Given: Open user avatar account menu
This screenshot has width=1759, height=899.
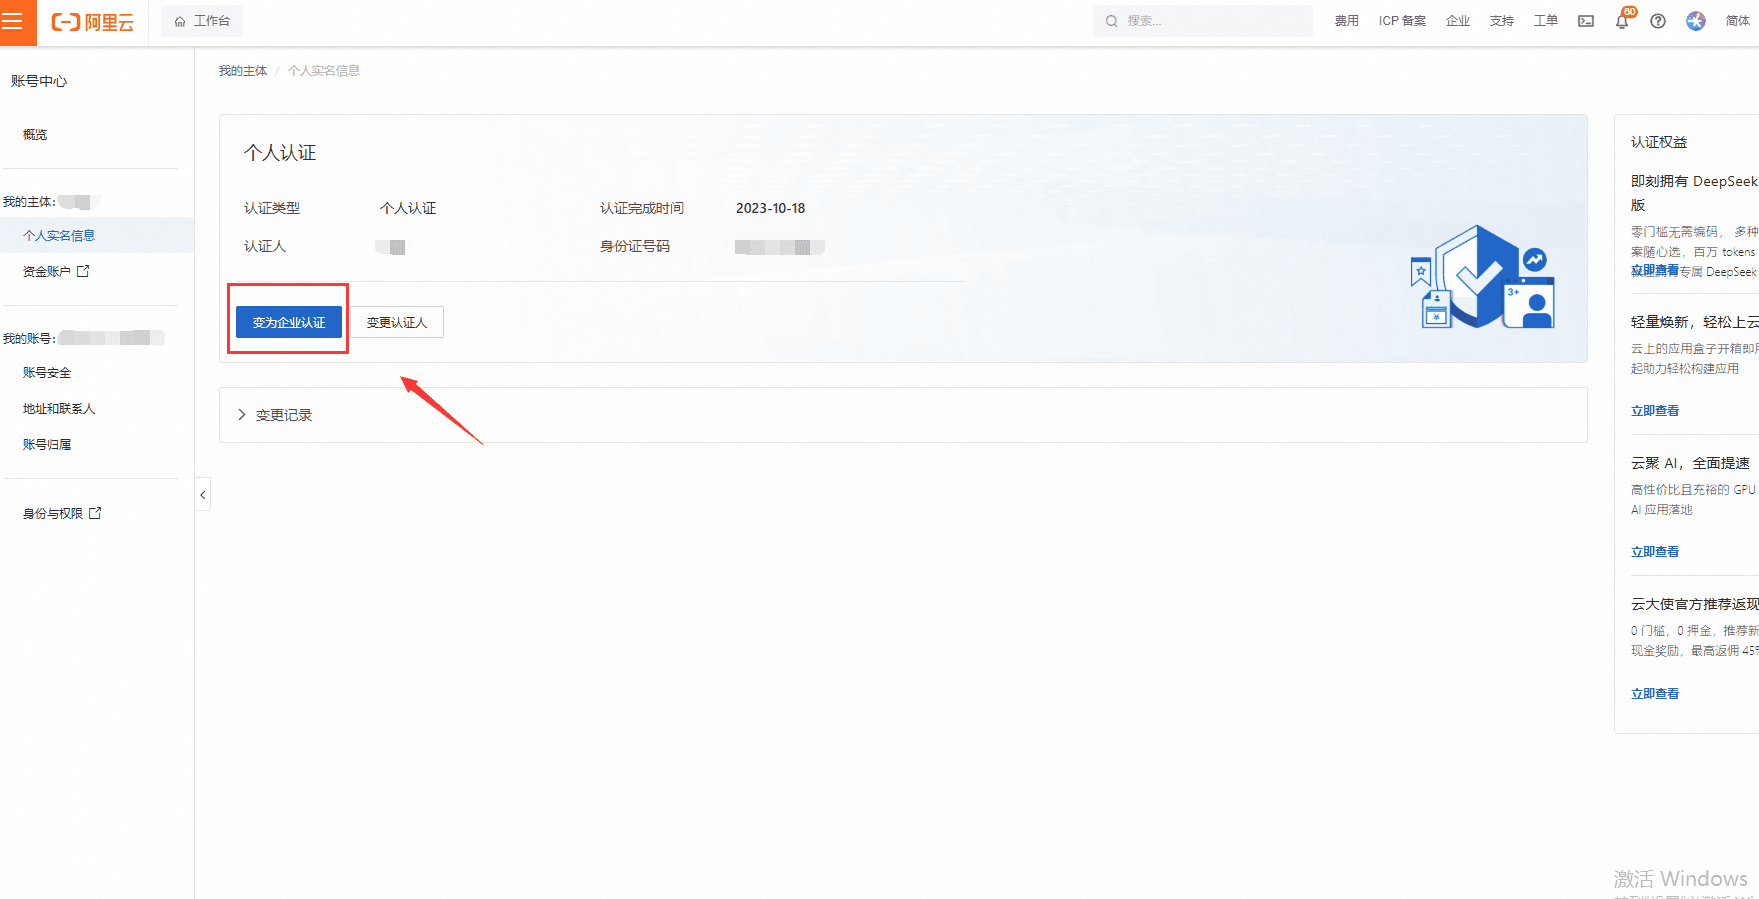Looking at the screenshot, I should tap(1696, 21).
